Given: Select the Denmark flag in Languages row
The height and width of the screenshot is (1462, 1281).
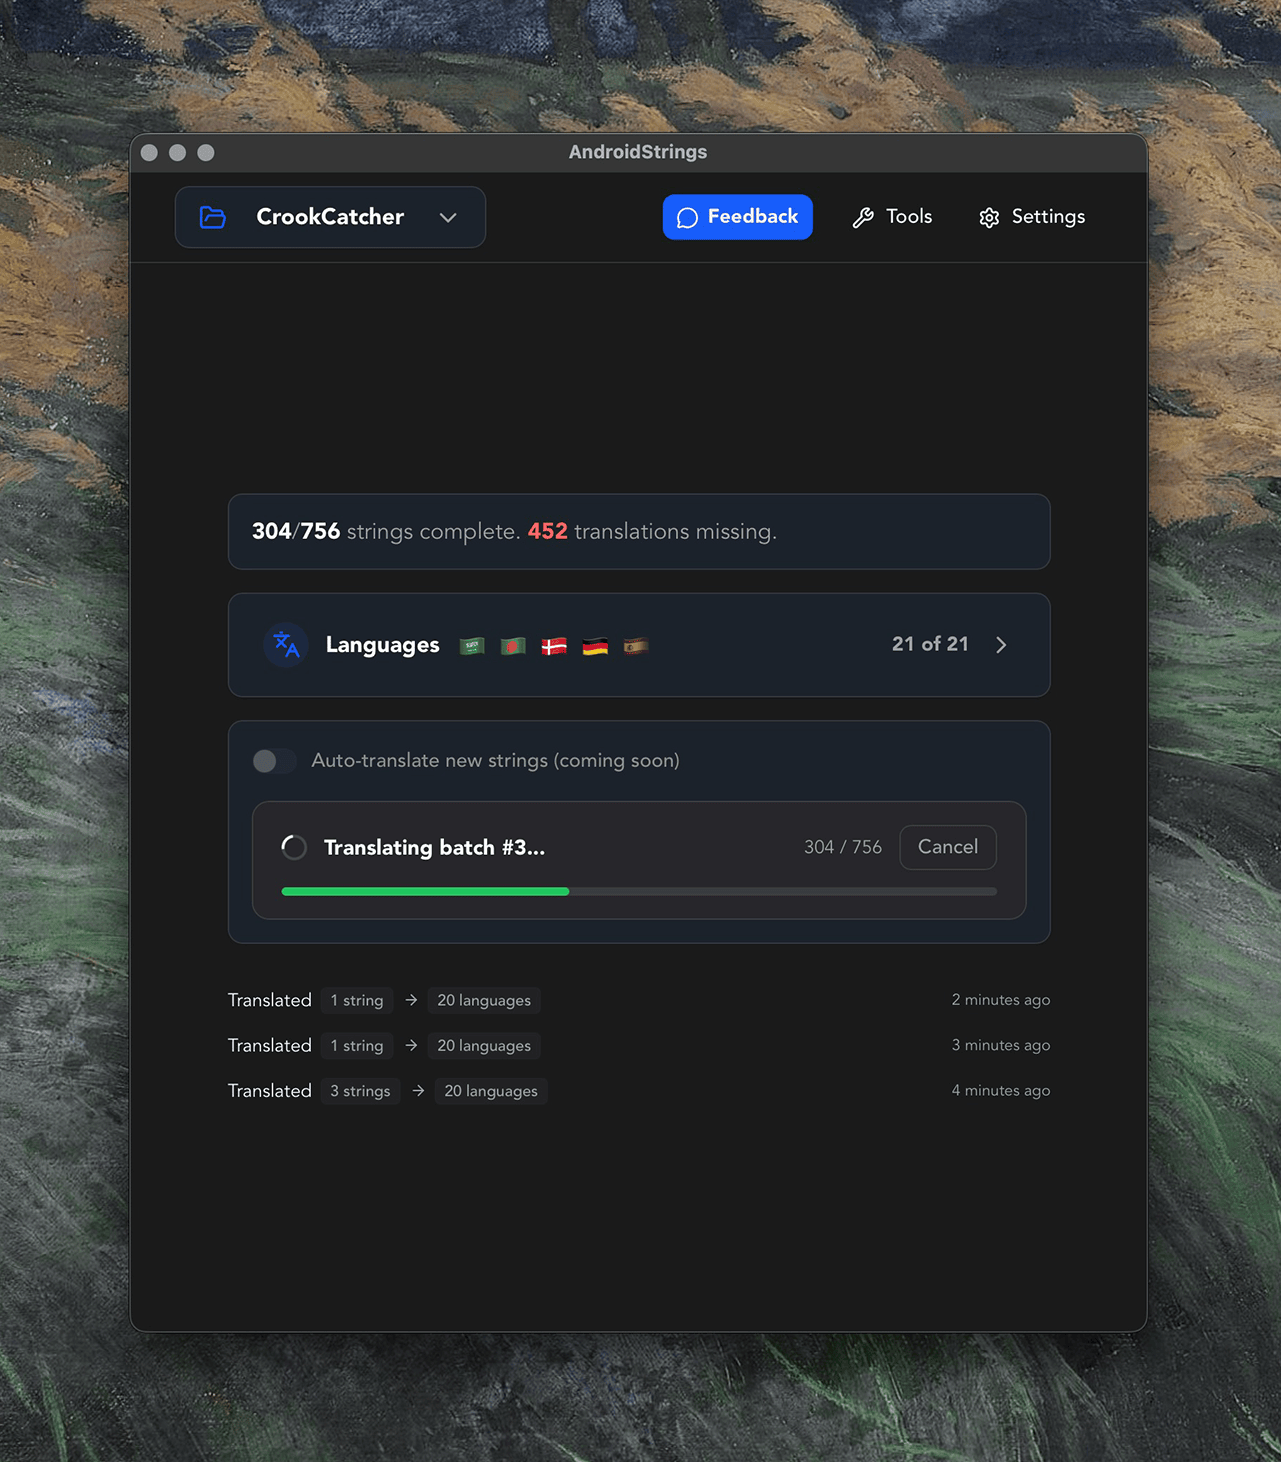Looking at the screenshot, I should (554, 645).
